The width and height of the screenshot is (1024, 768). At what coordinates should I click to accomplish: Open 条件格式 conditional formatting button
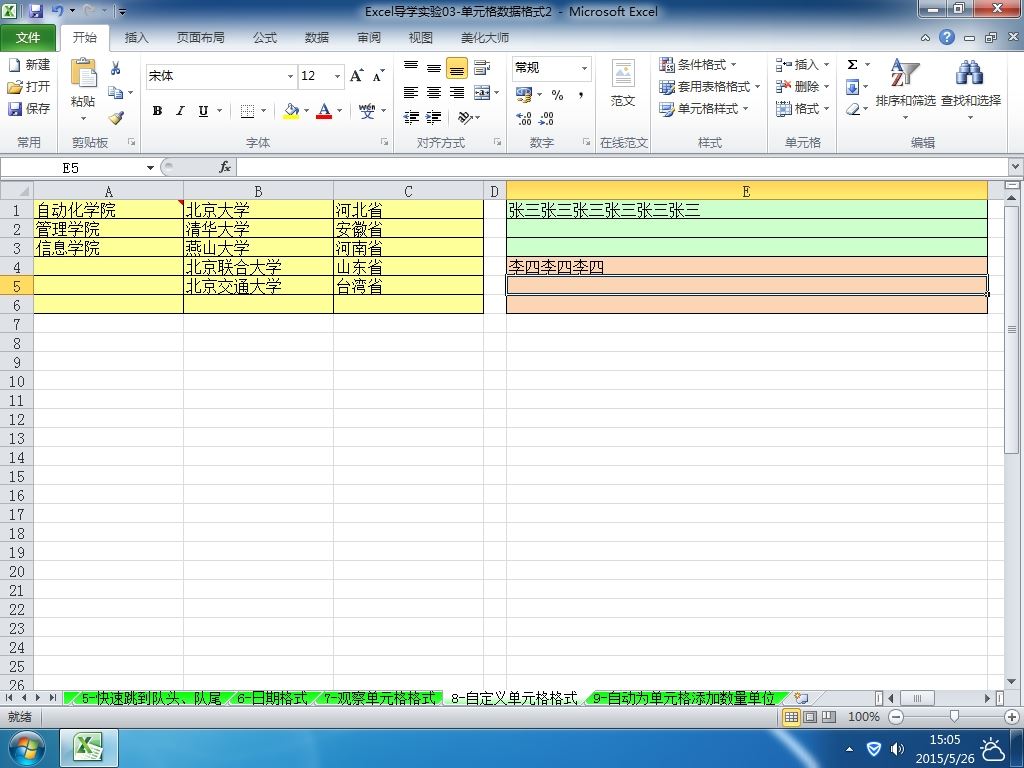[698, 65]
